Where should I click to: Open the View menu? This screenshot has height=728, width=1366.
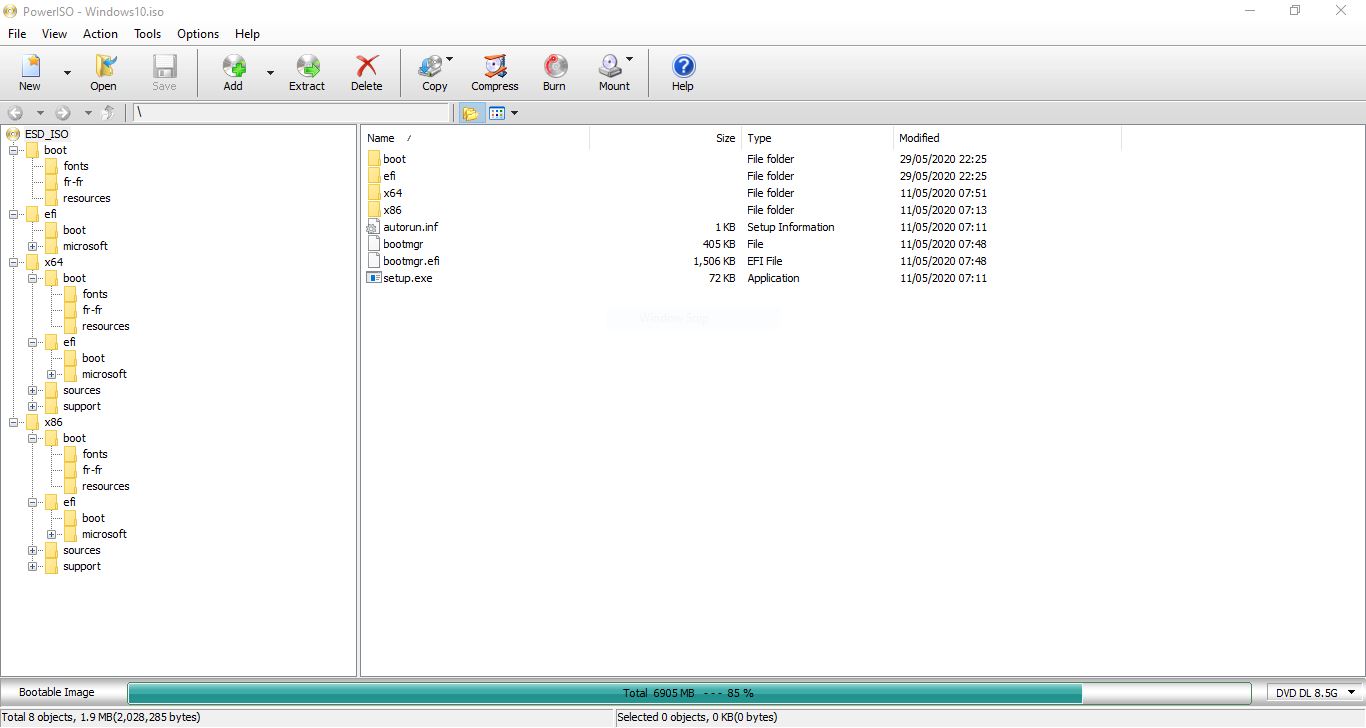click(54, 34)
